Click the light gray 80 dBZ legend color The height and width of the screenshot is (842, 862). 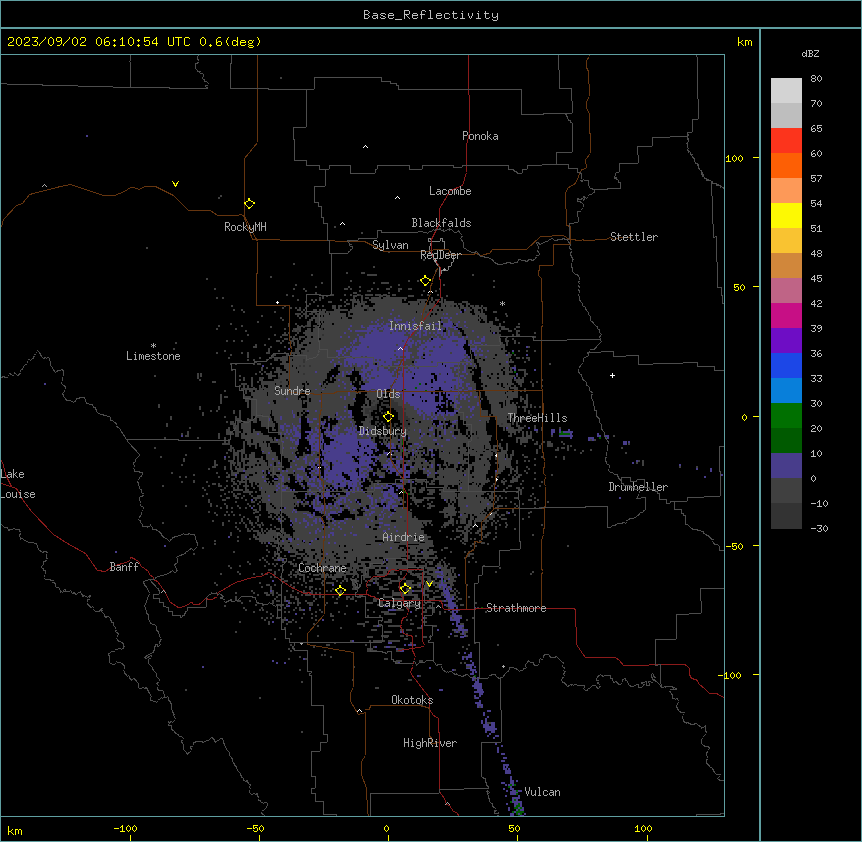[786, 90]
